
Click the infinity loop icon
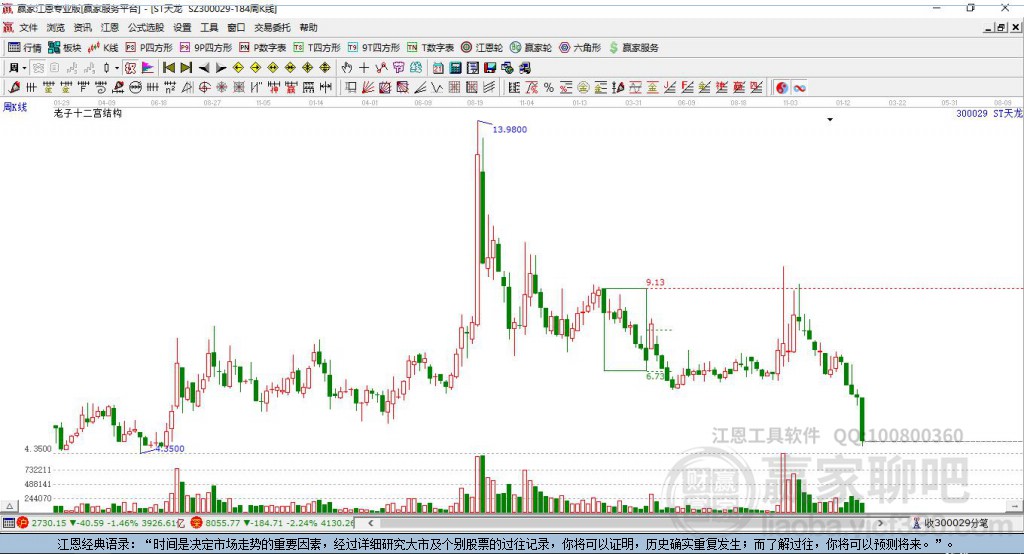point(799,88)
